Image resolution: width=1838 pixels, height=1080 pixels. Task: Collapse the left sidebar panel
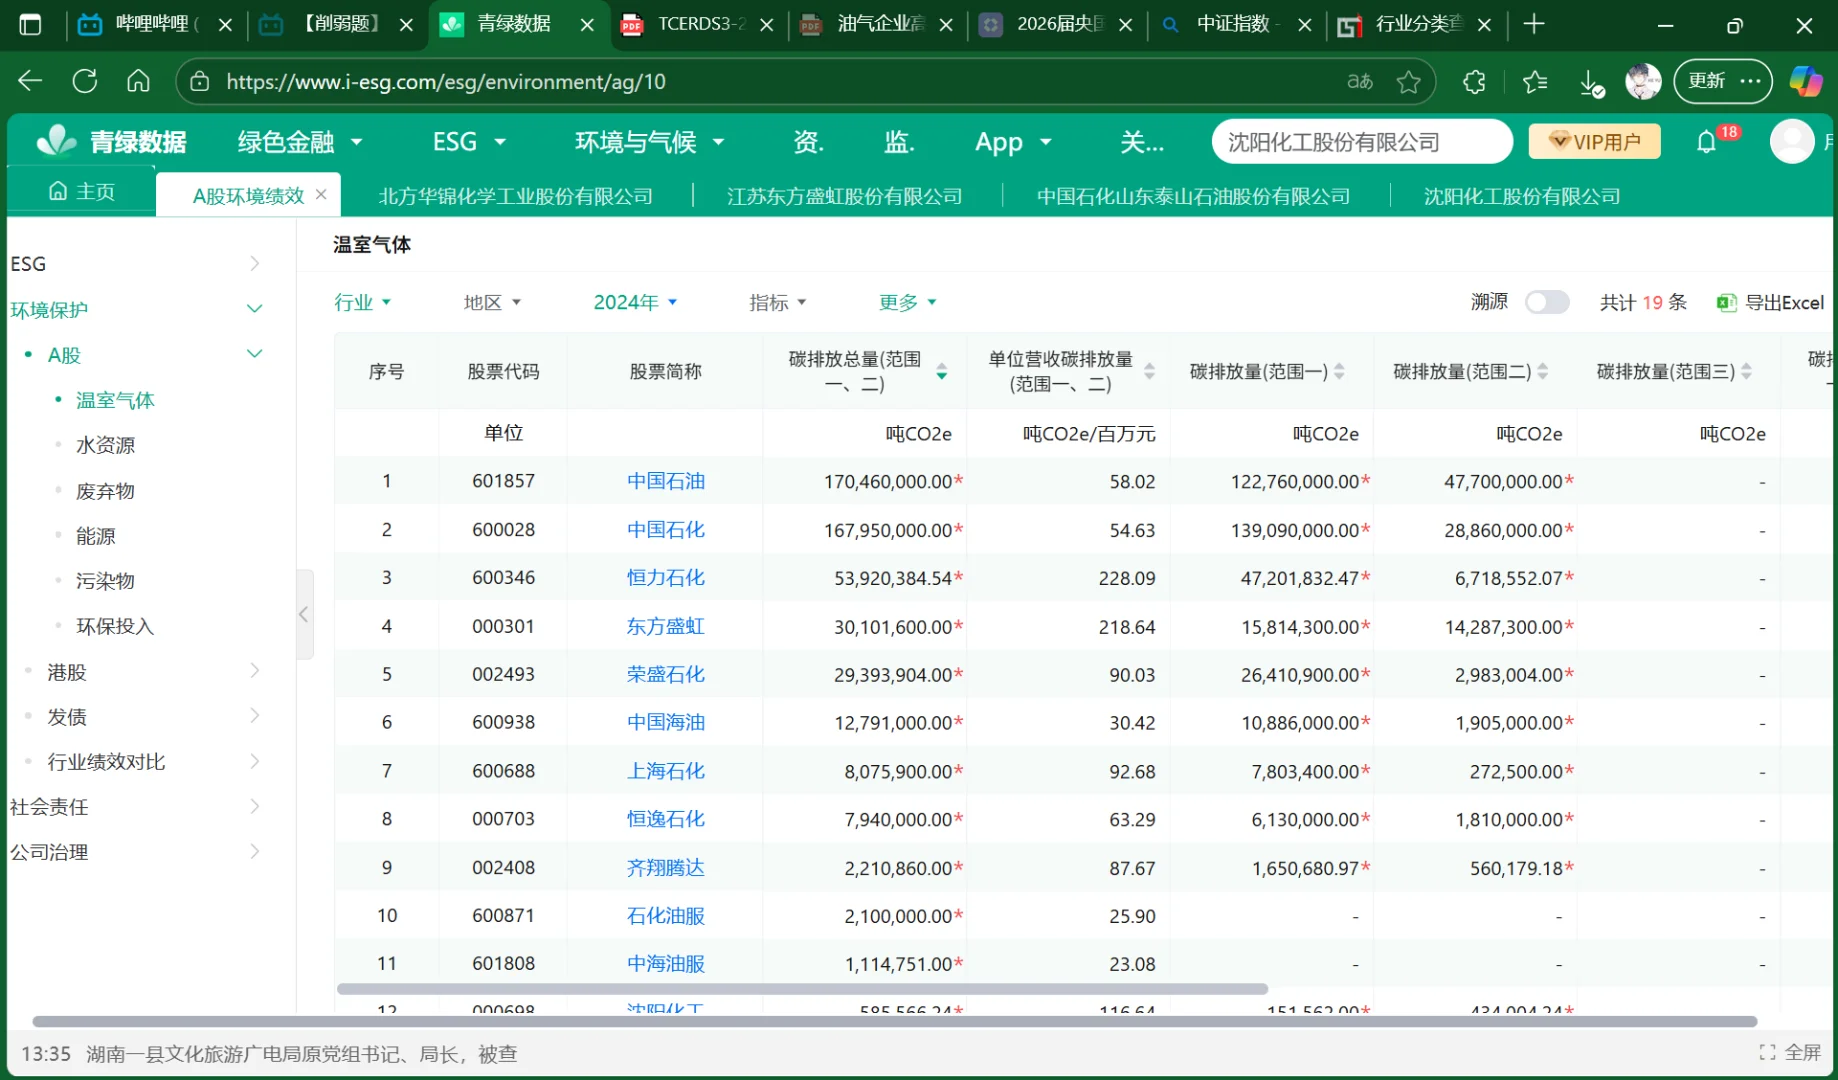[x=304, y=614]
